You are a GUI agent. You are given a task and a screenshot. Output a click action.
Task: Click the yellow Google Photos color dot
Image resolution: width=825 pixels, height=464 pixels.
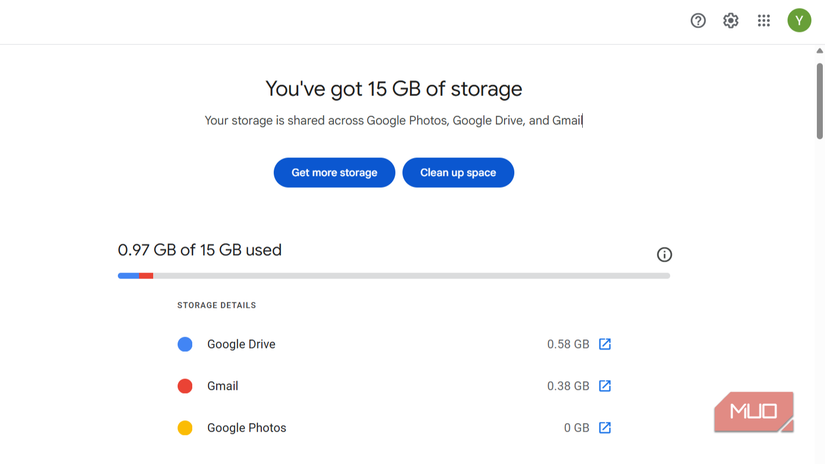pos(185,428)
